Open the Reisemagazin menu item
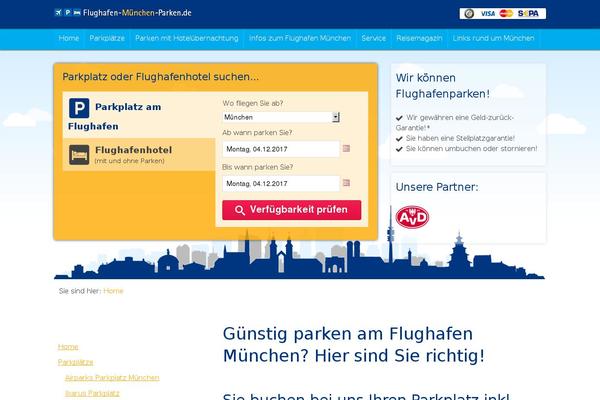The height and width of the screenshot is (400, 600). pos(419,38)
